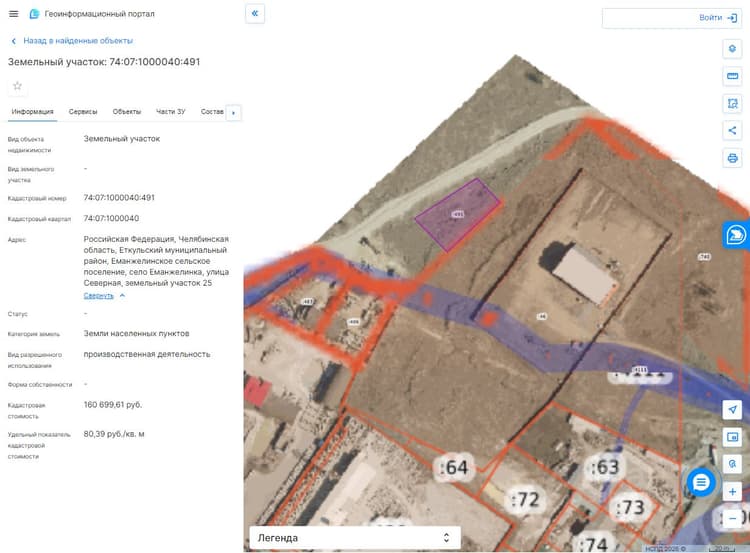The height and width of the screenshot is (553, 750).
Task: Expand the Легенда dropdown
Action: pyautogui.click(x=355, y=538)
